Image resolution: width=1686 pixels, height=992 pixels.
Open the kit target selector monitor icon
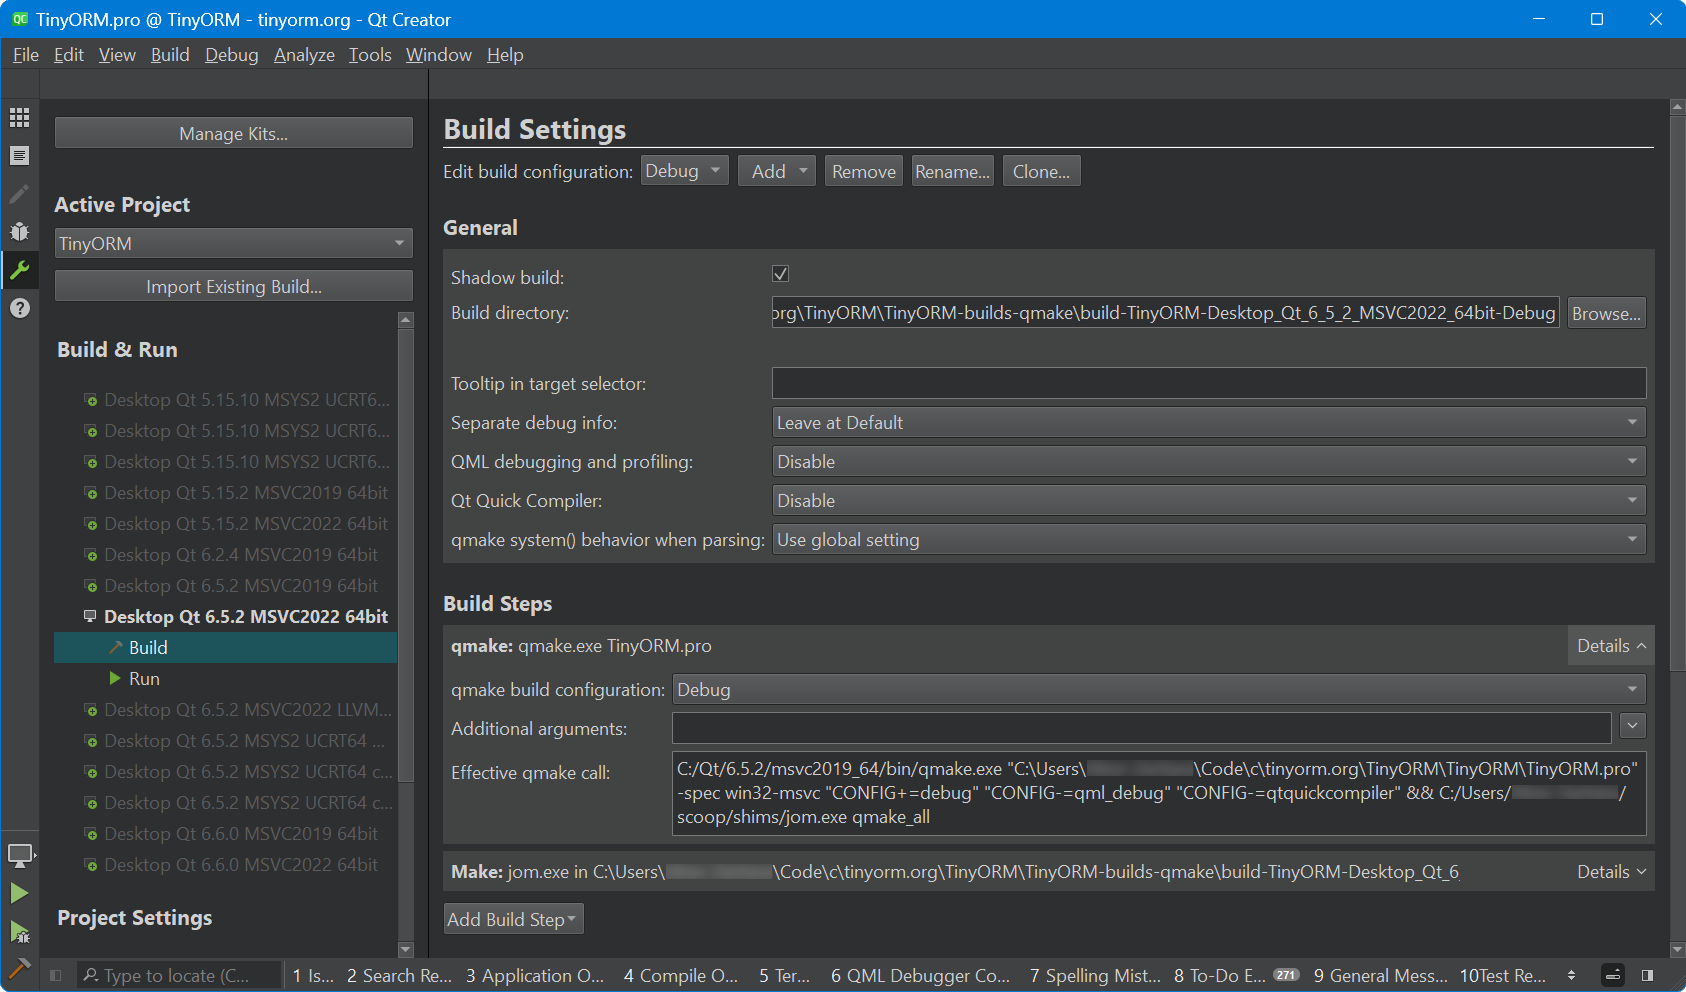coord(20,856)
